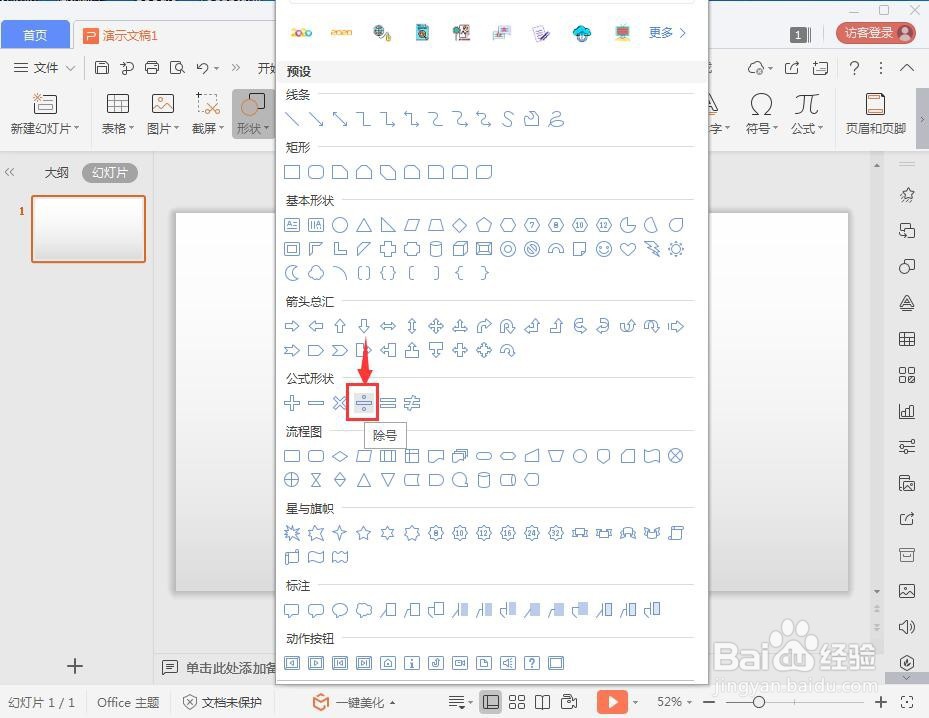
Task: Choose the cloud basic shape
Action: click(316, 273)
